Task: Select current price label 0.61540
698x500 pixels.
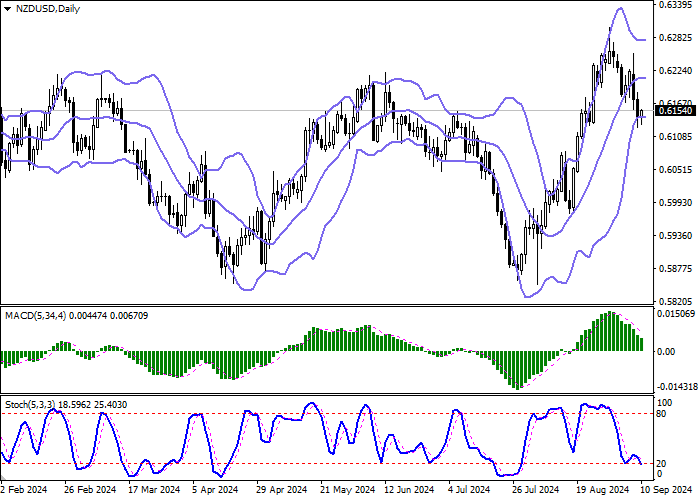Action: coord(675,111)
